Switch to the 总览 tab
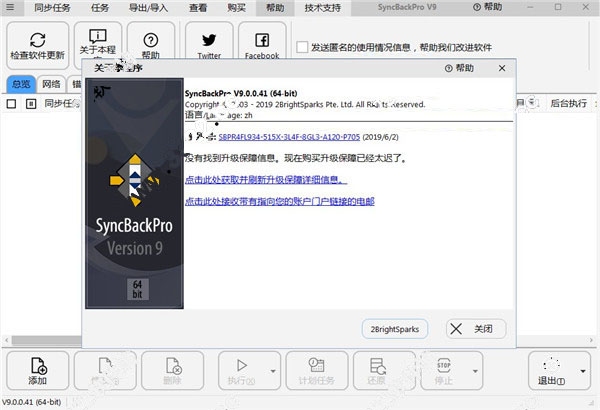Screen dimensions: 600x410 pos(21,84)
